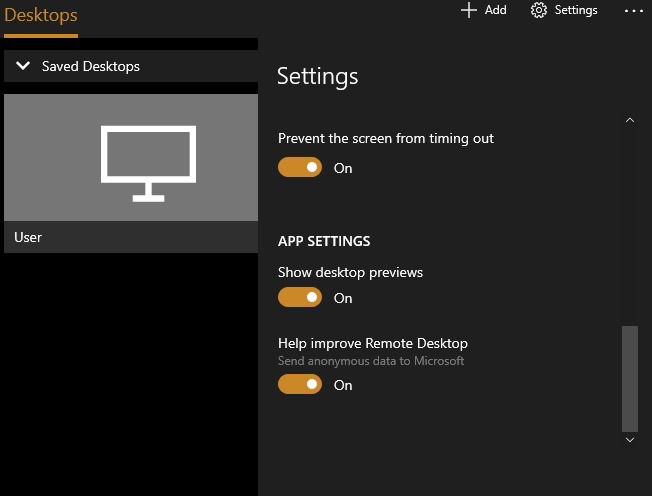Select the Add button label
This screenshot has width=652, height=496.
496,10
